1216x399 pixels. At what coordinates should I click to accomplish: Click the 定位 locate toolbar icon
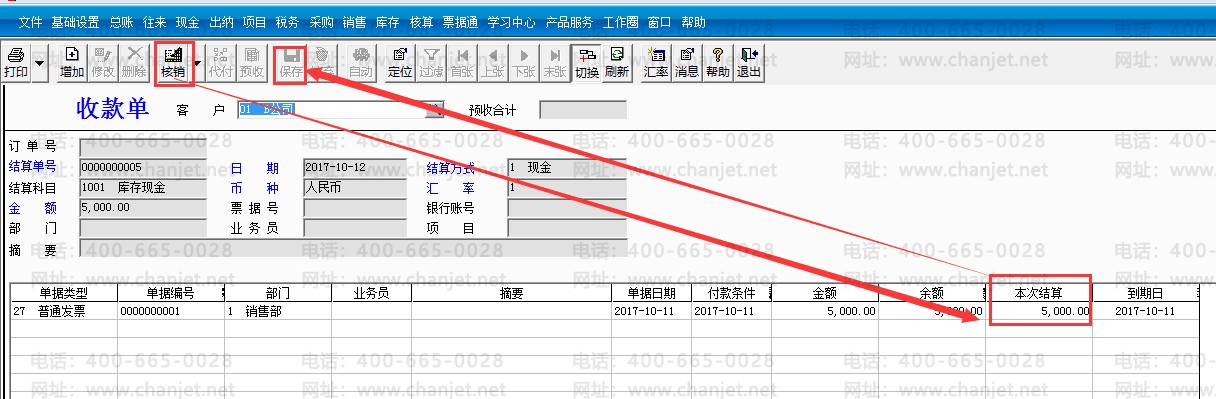tap(400, 62)
